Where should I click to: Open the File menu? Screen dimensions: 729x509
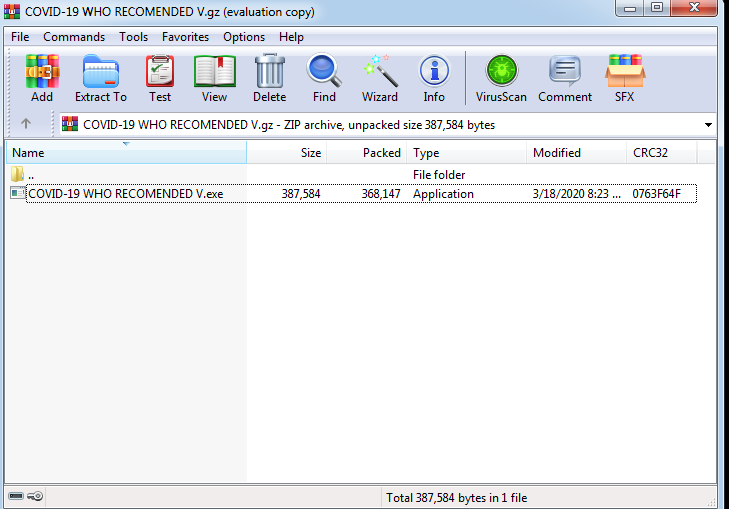(20, 37)
